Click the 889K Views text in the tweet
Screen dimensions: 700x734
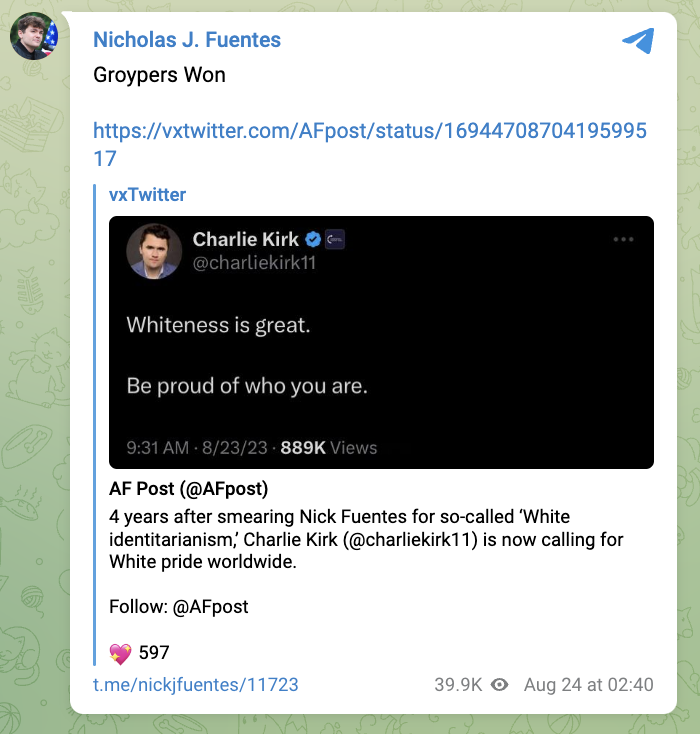pos(328,448)
